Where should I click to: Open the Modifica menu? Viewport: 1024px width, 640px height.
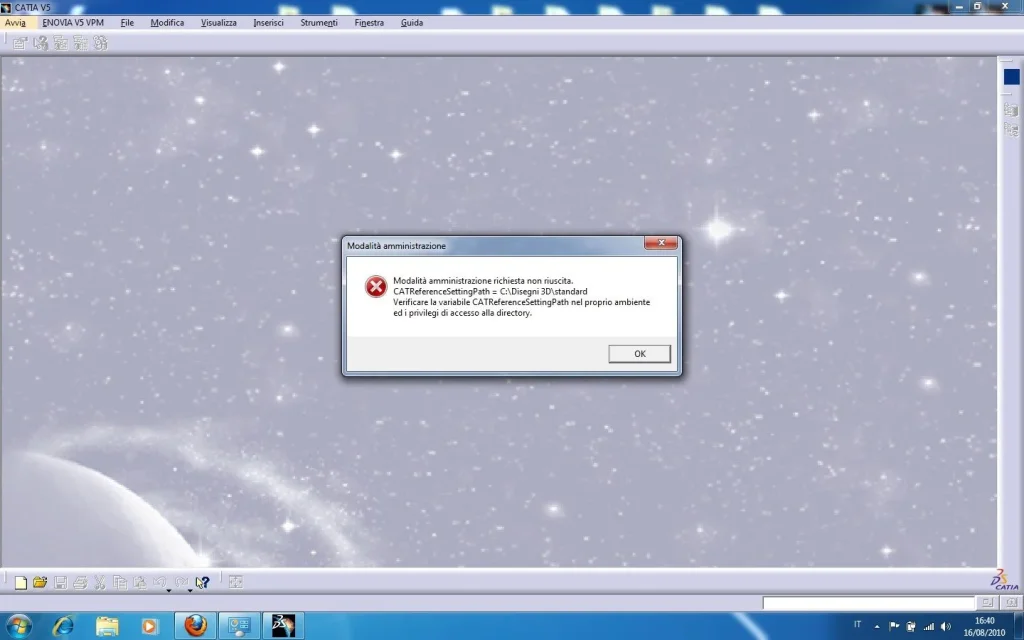167,22
